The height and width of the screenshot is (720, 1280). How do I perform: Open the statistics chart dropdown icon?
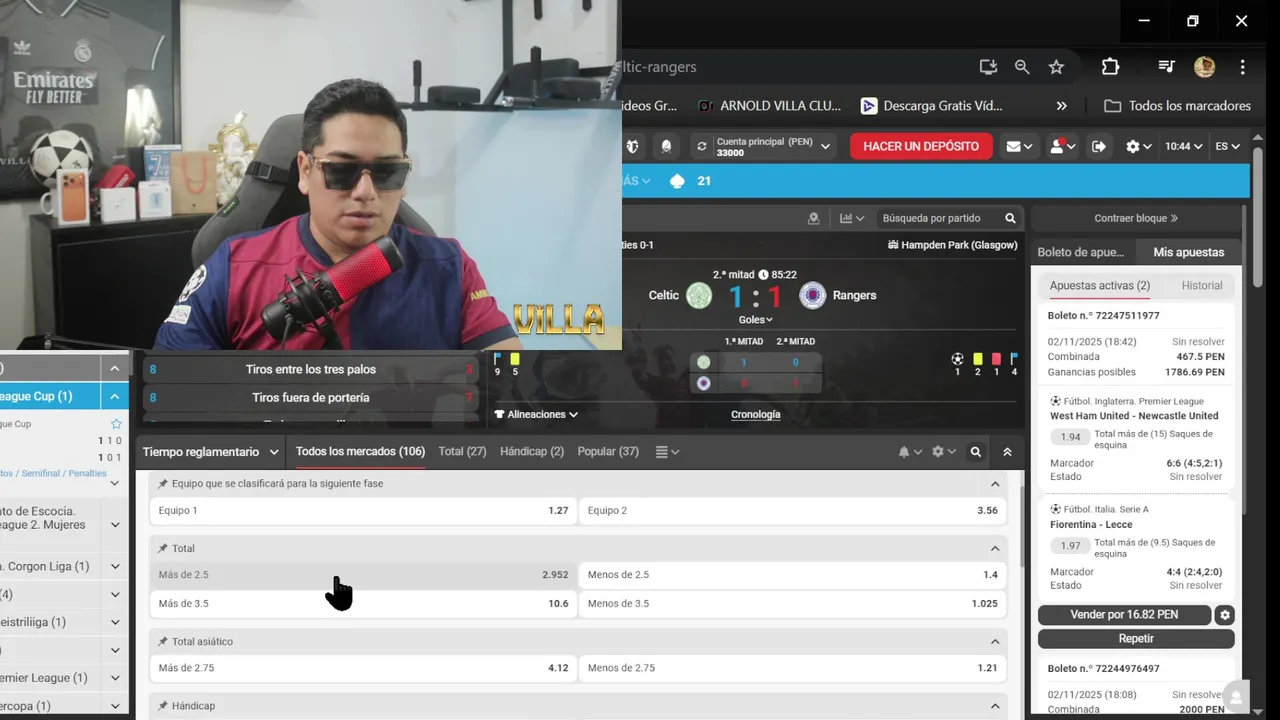tap(852, 218)
